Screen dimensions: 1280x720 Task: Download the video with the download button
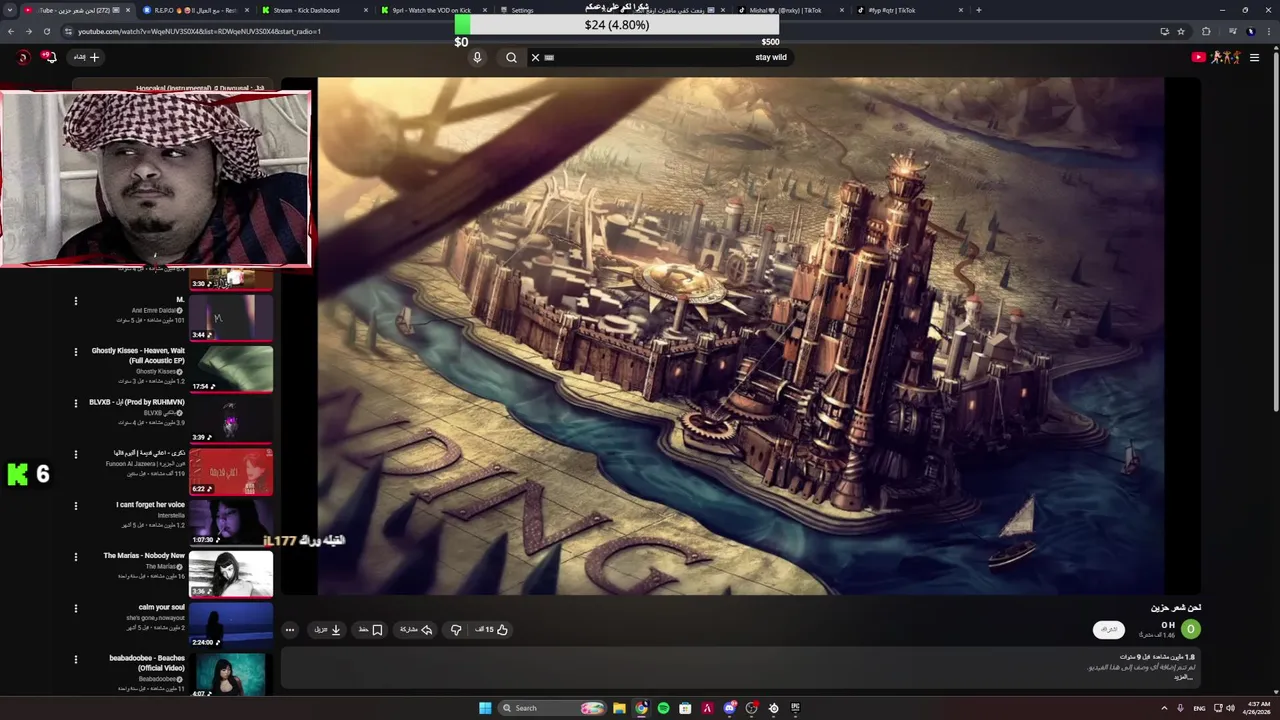(328, 630)
